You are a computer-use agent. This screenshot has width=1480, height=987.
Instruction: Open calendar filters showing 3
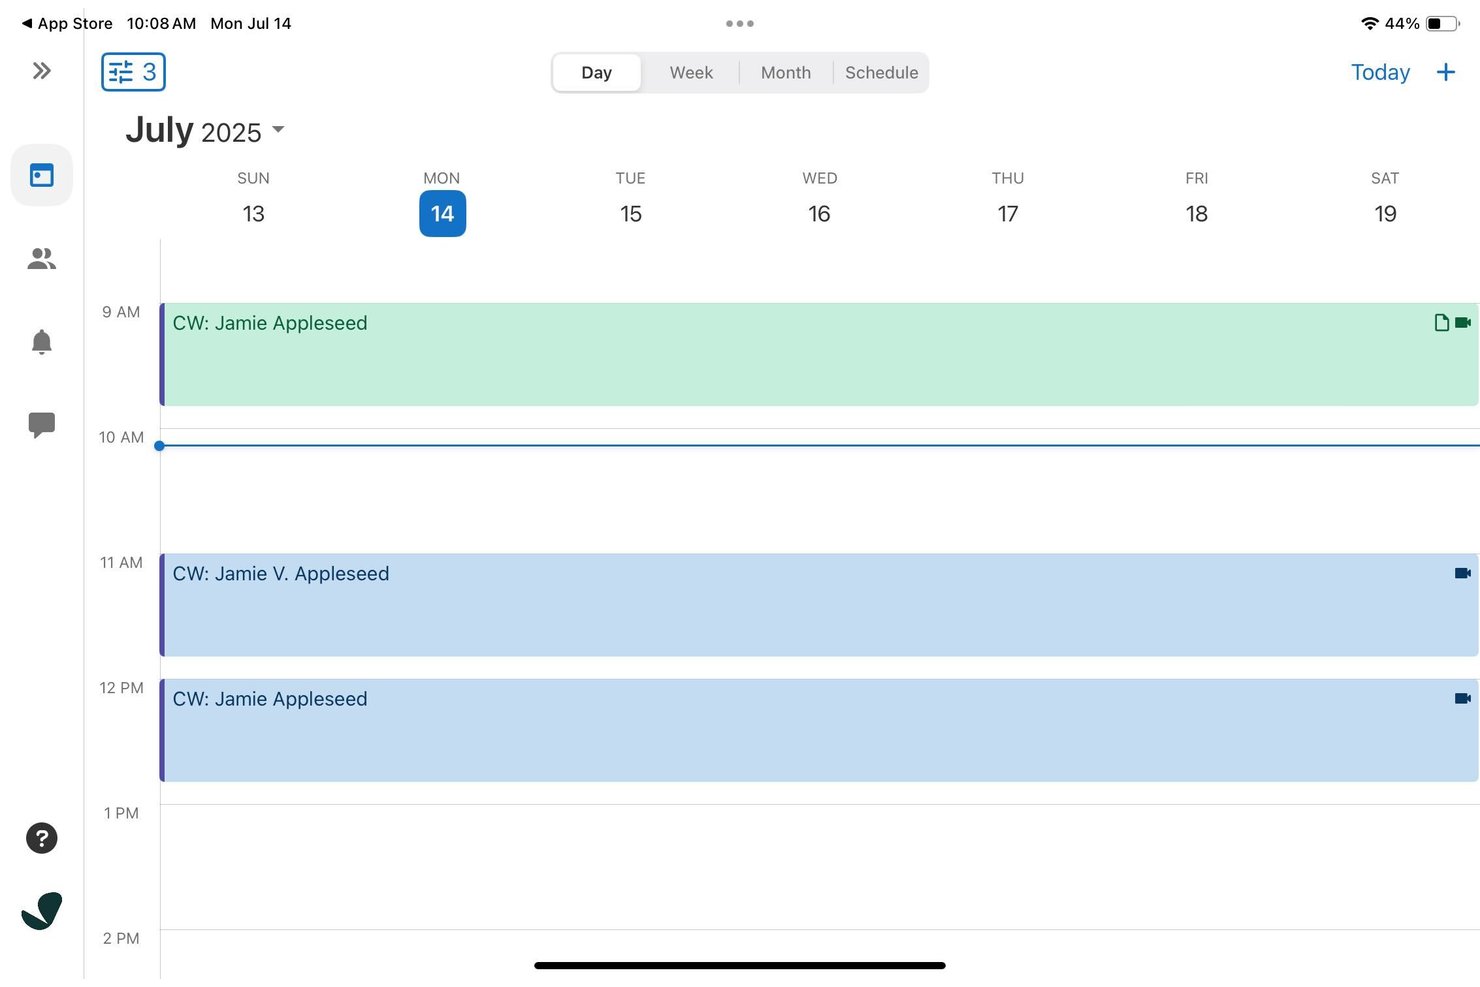coord(133,72)
